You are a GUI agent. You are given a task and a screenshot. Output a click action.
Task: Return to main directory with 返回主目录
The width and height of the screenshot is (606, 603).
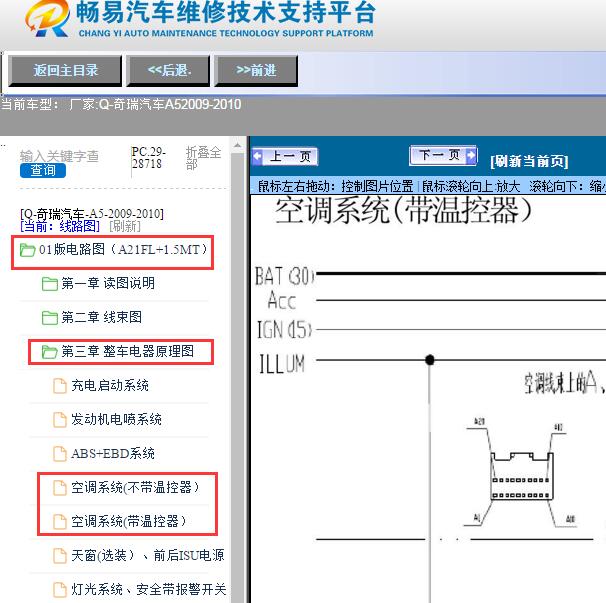pyautogui.click(x=65, y=71)
